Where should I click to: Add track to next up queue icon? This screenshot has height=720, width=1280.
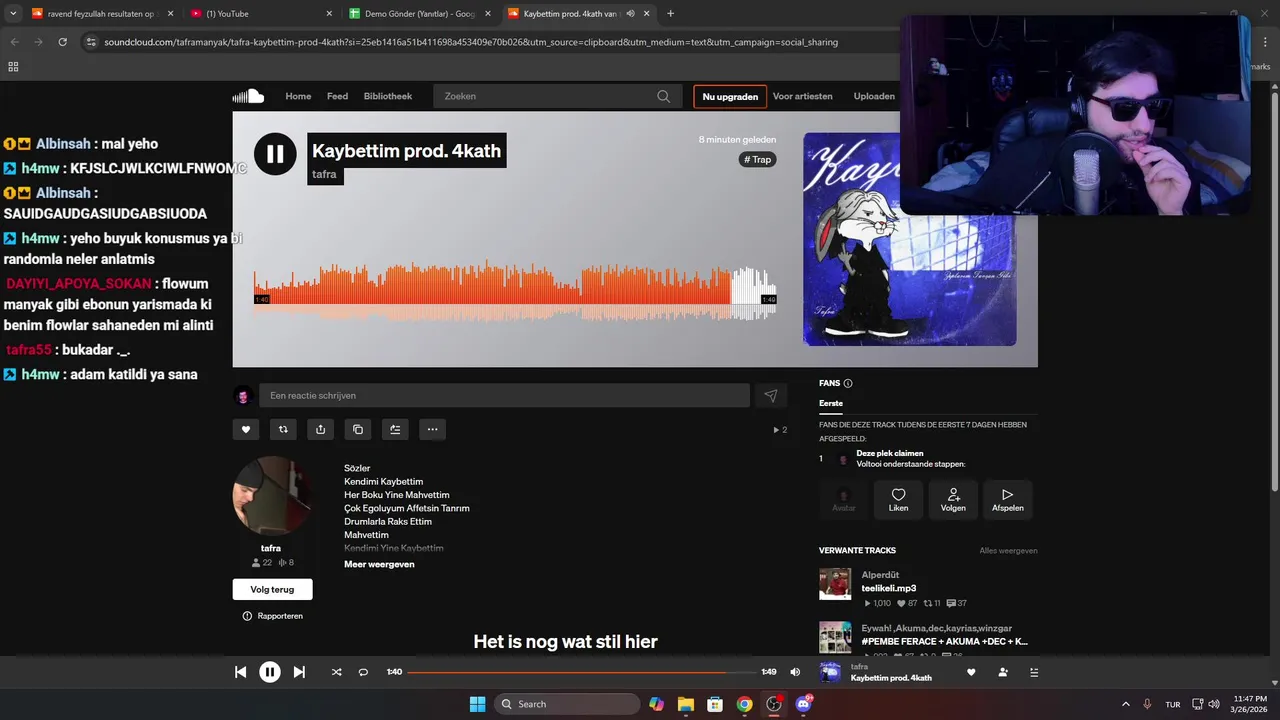[395, 429]
